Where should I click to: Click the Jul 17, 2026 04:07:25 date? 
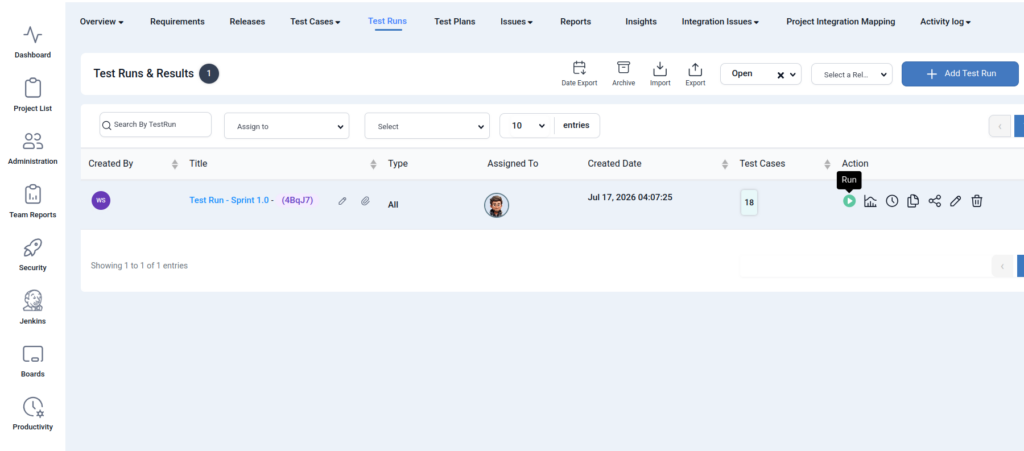(630, 196)
